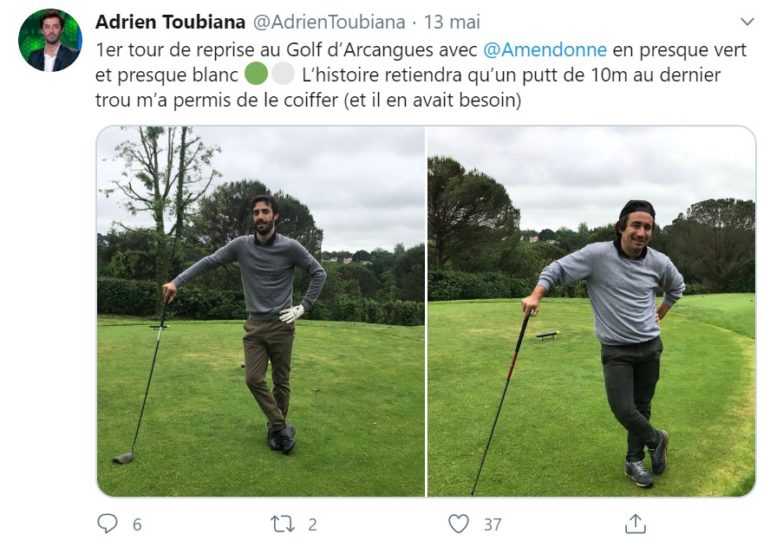Screen dimensions: 770x547
Task: Open the @AdrienToubiana handle
Action: pyautogui.click(x=329, y=22)
